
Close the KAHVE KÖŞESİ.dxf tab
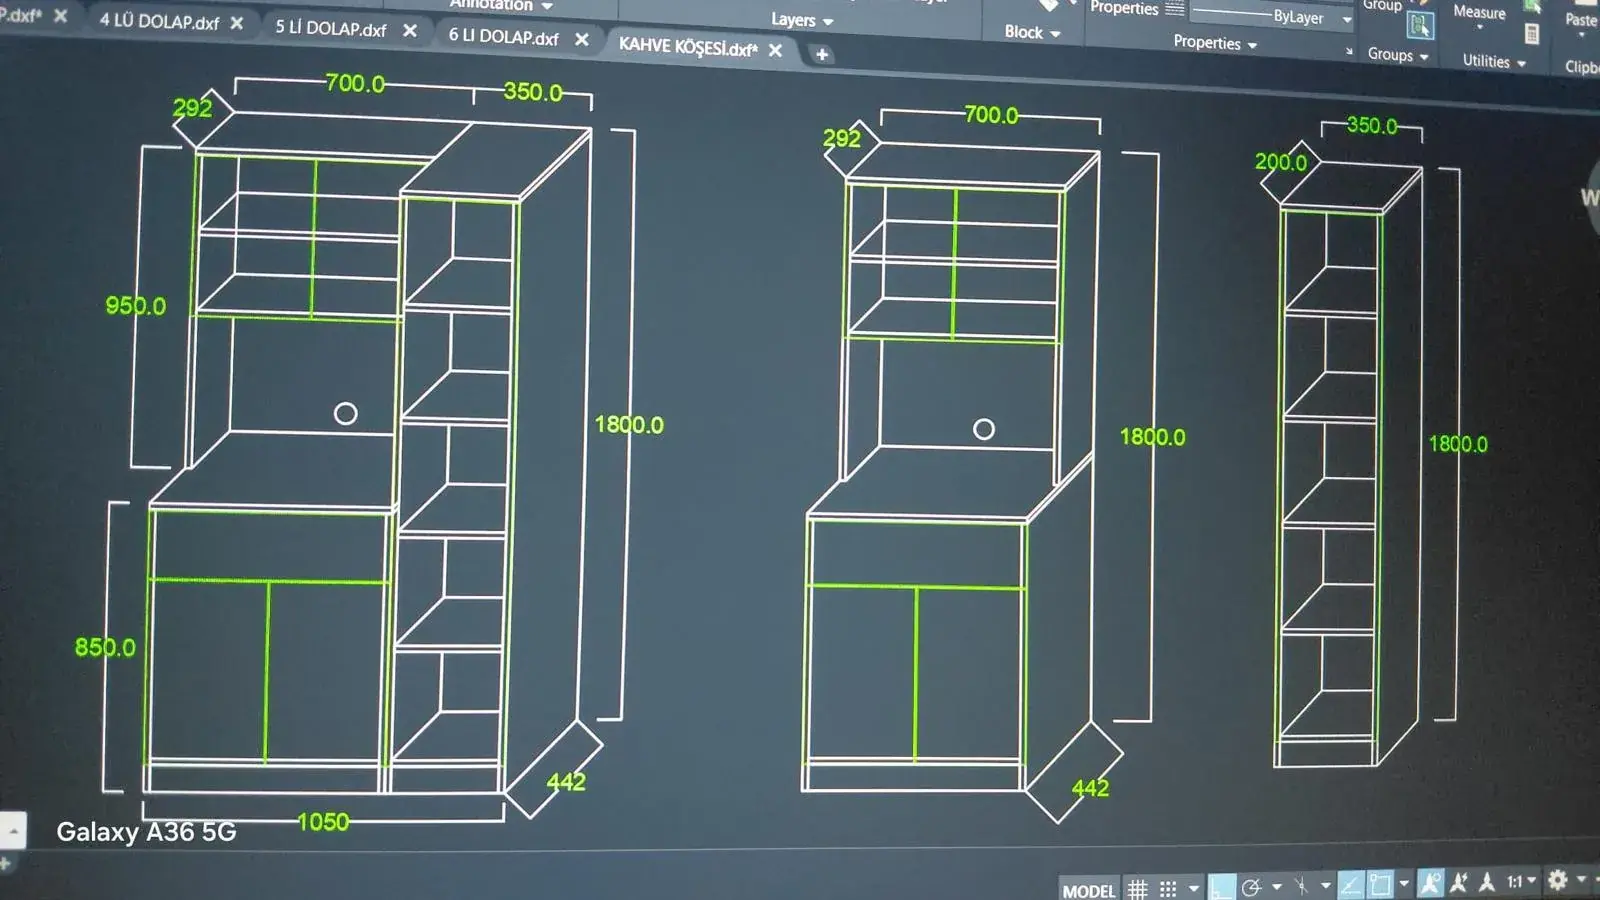(x=775, y=50)
